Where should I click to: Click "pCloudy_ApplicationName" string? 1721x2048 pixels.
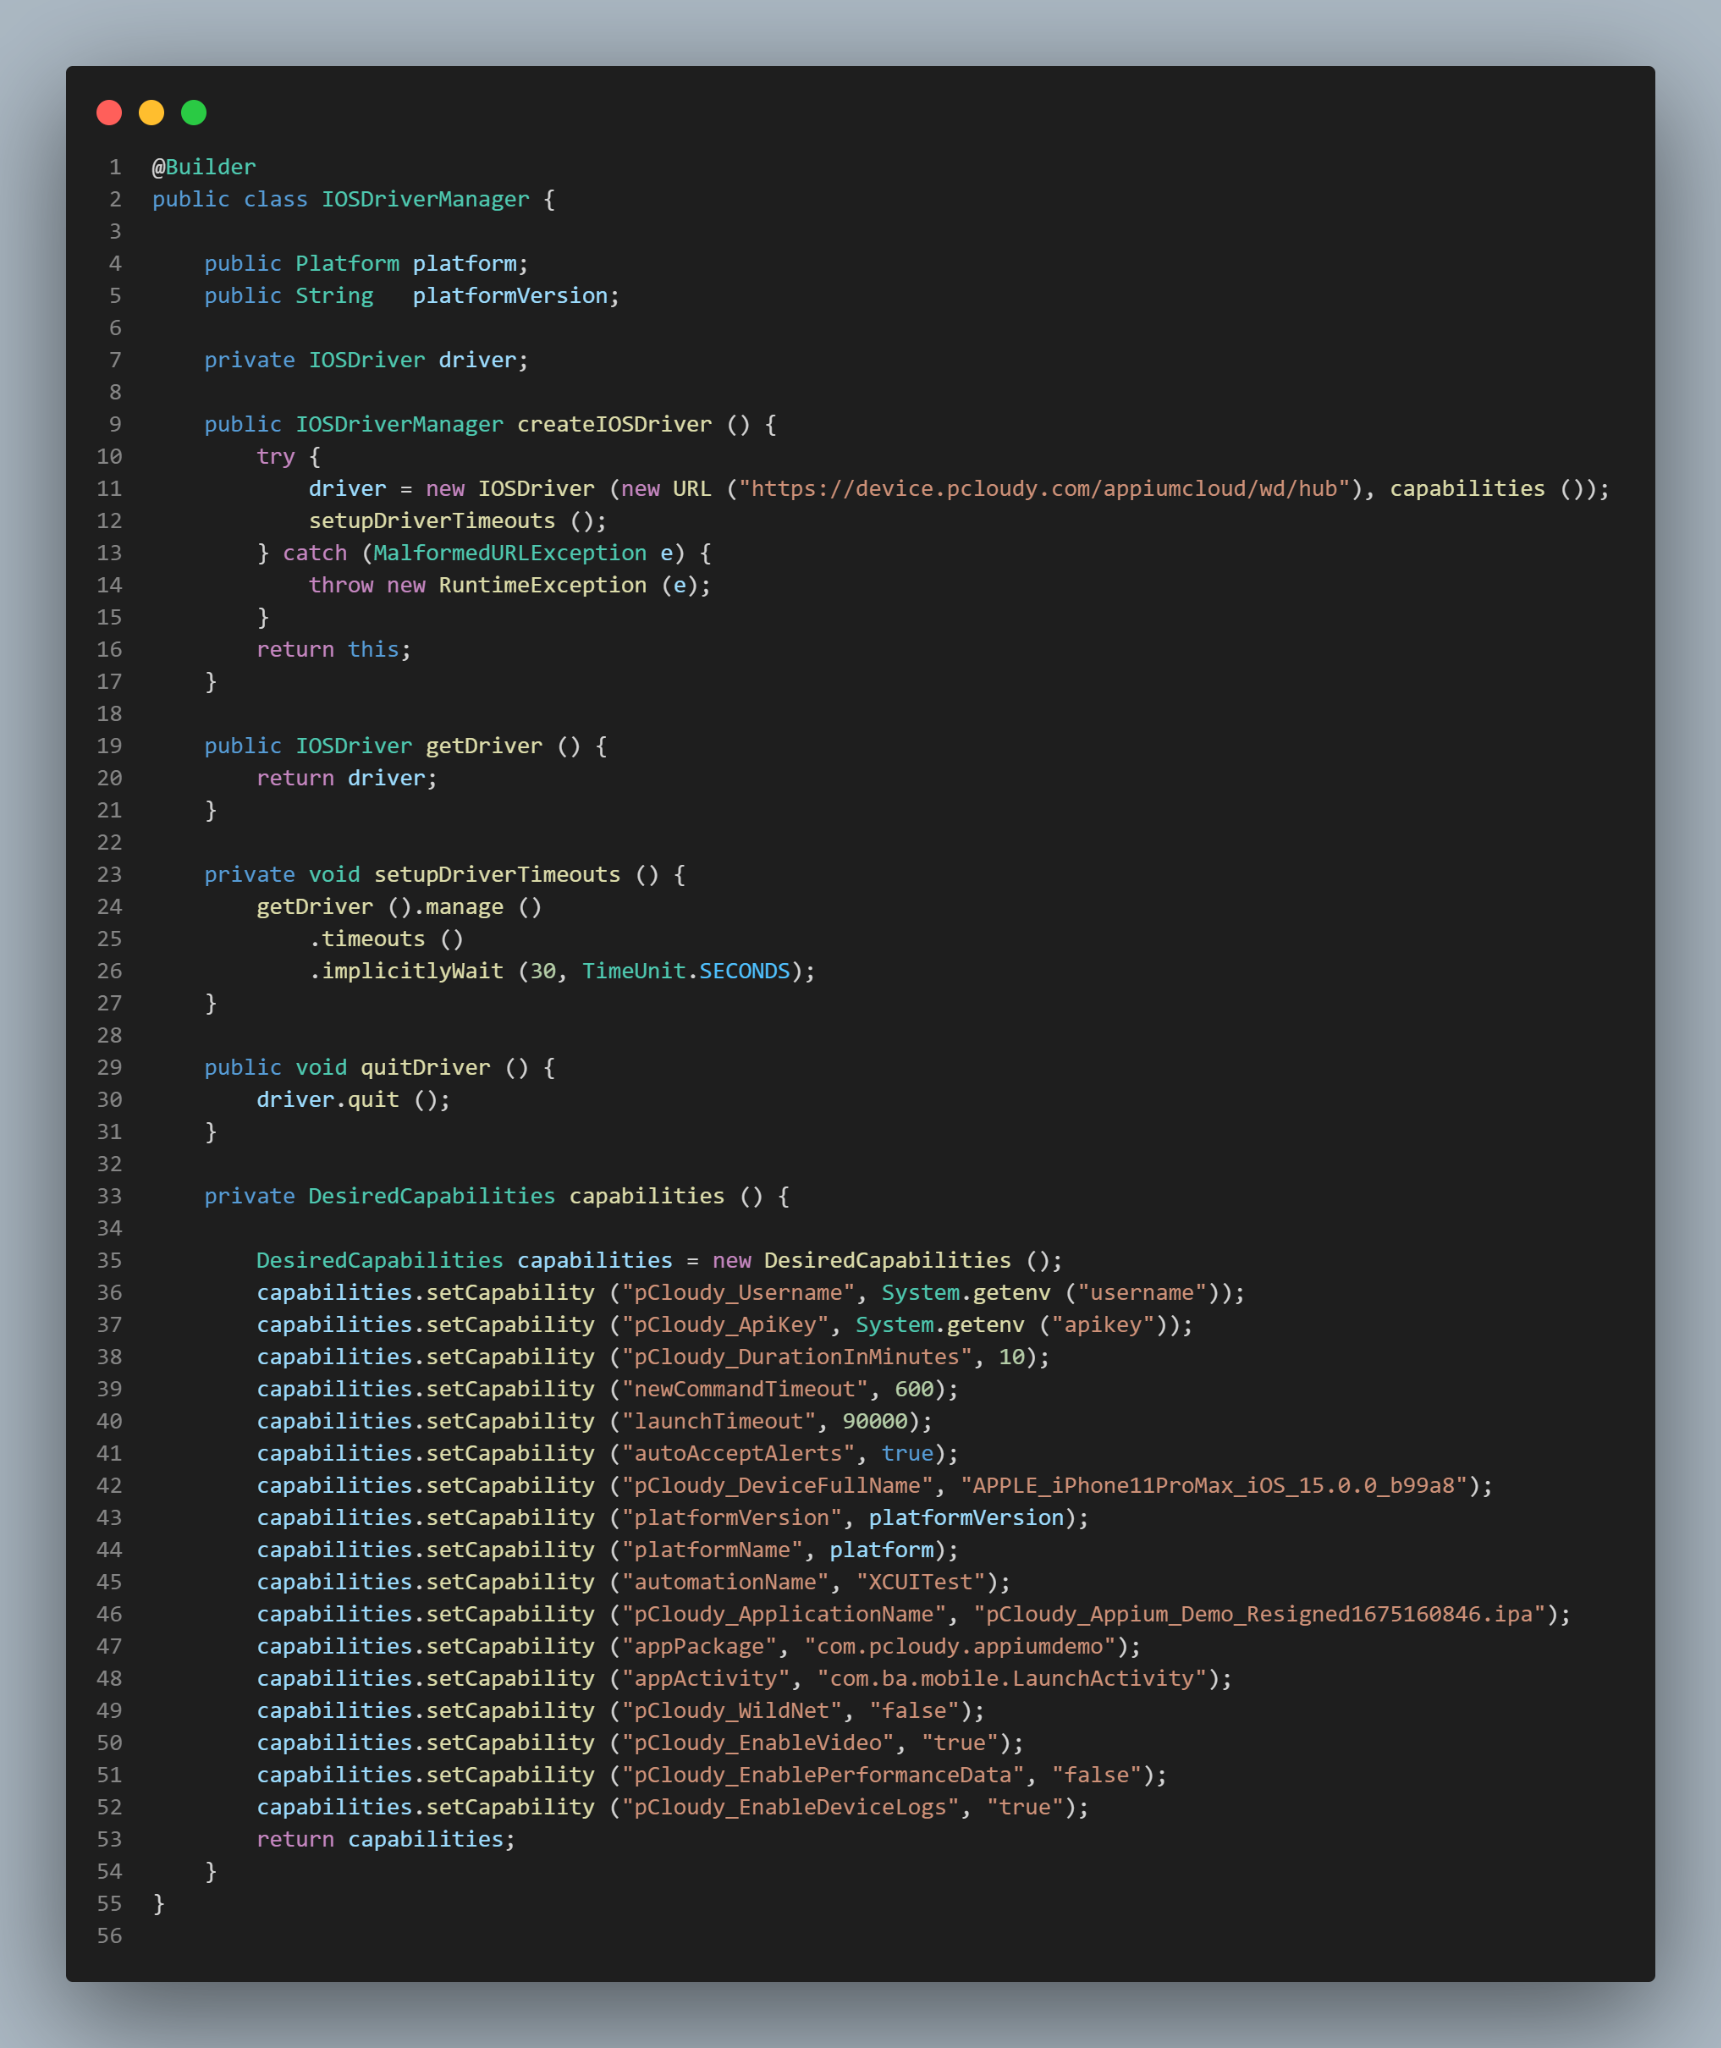pos(784,1614)
